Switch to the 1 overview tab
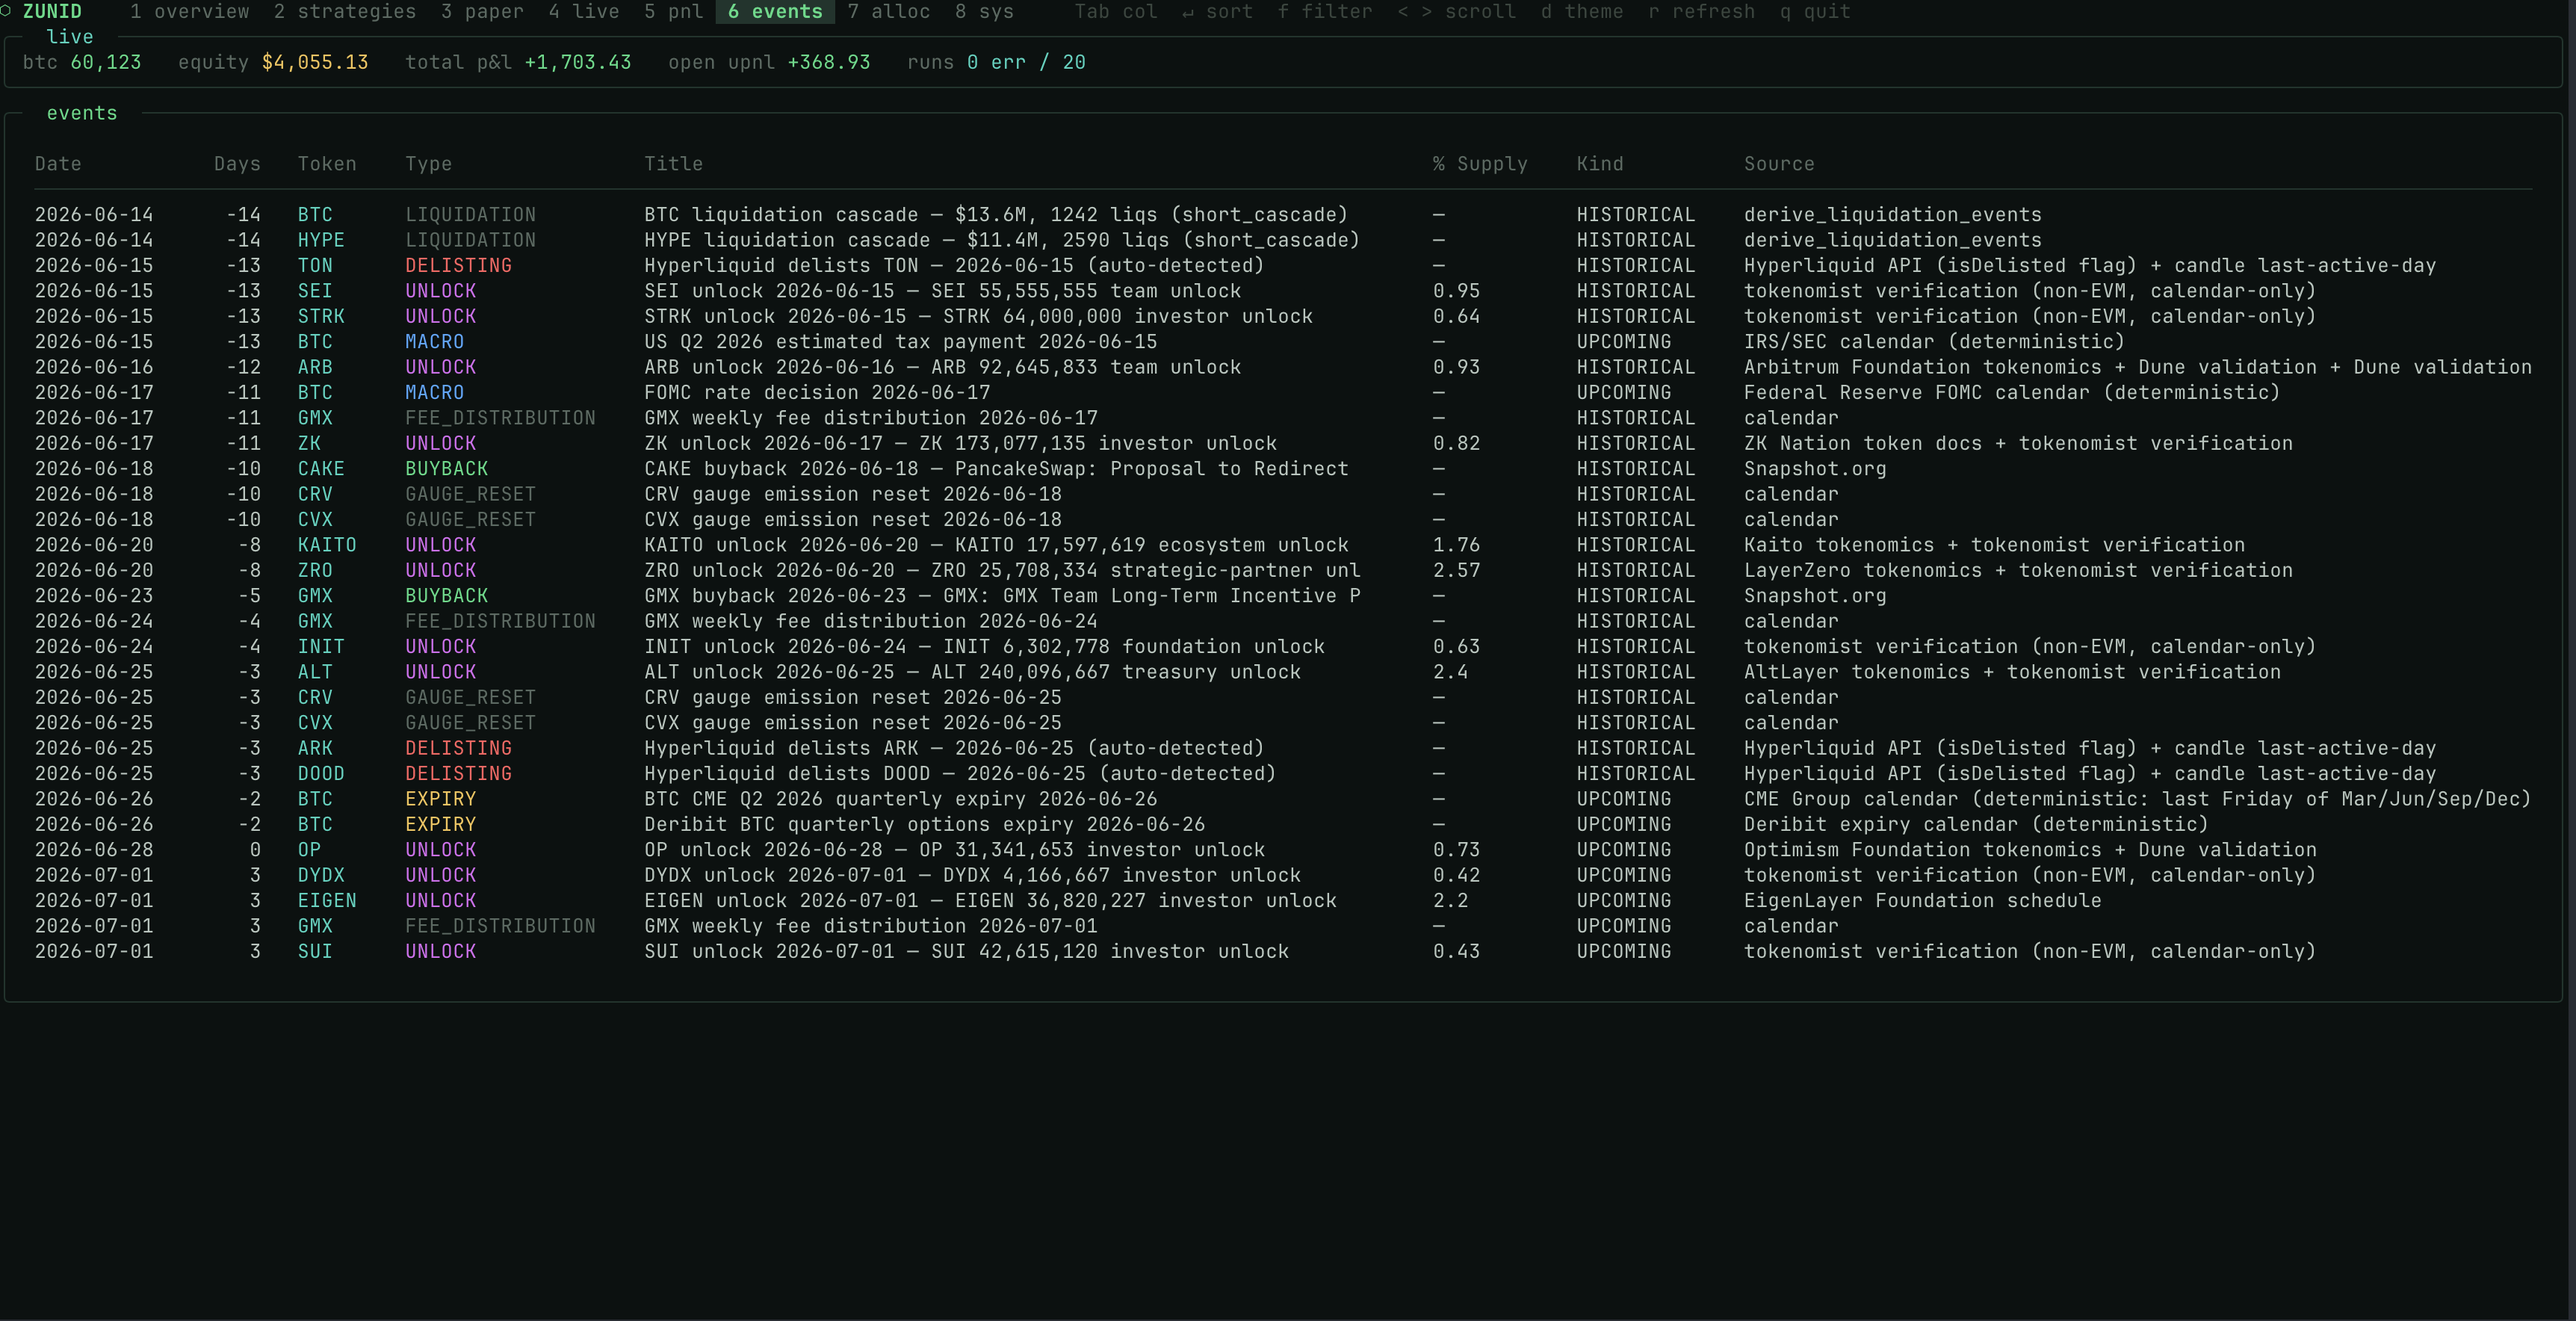The image size is (2576, 1321). coord(189,12)
